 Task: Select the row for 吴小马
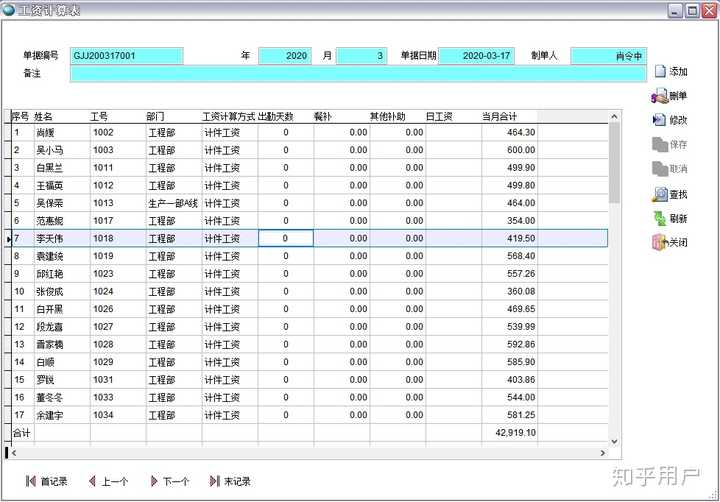[309, 150]
